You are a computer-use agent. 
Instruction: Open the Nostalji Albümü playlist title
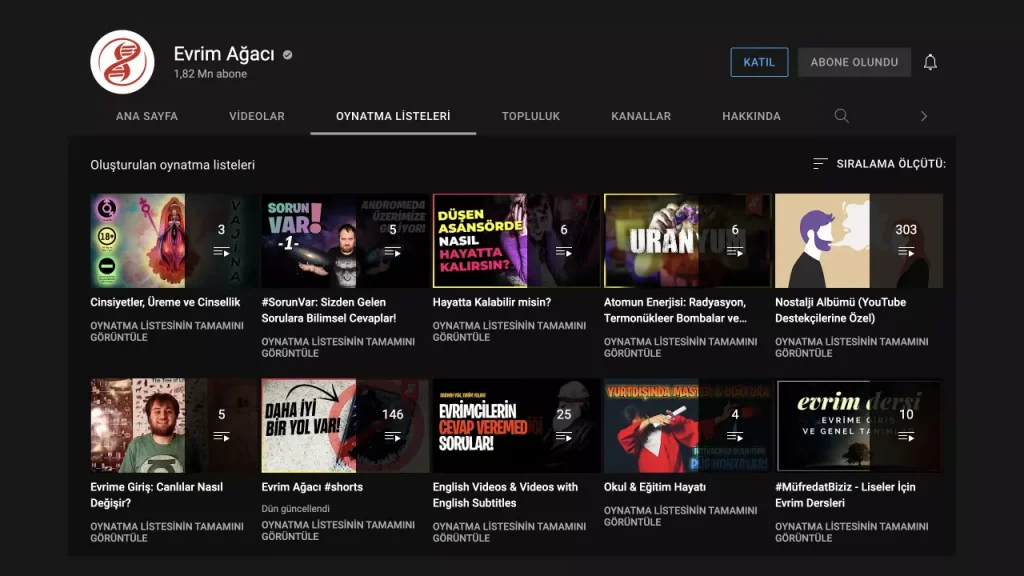(x=840, y=310)
